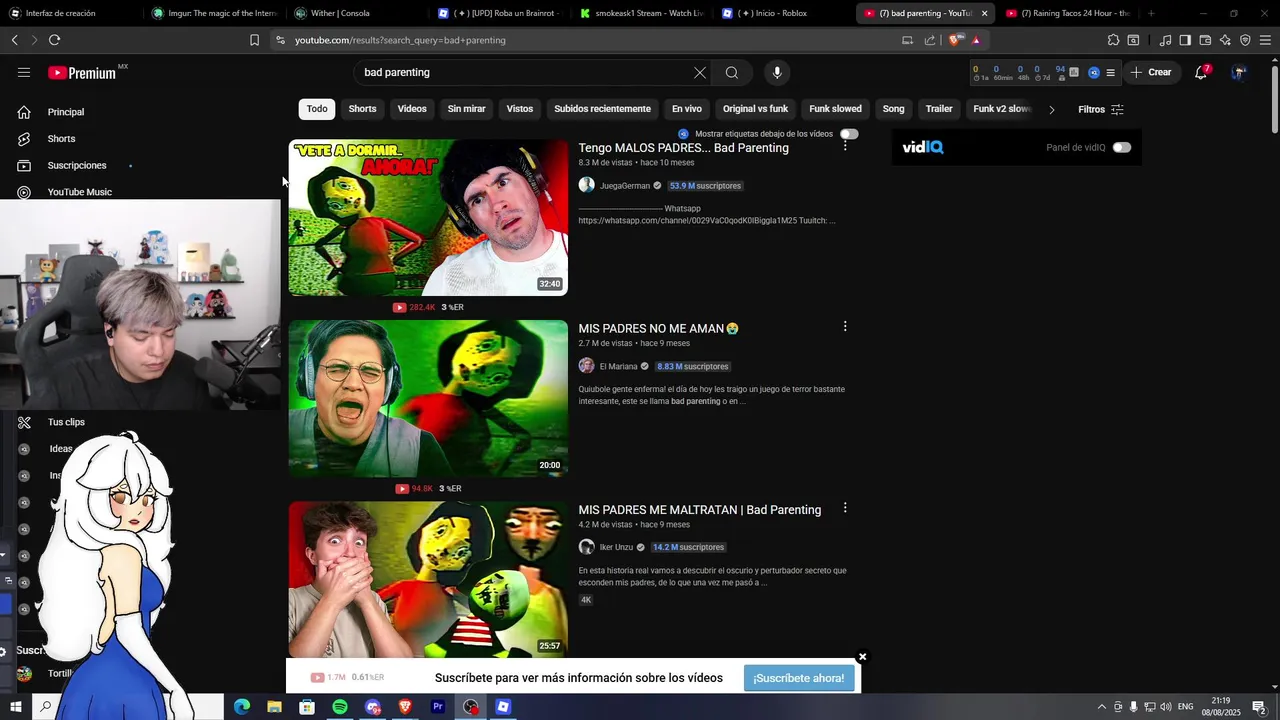Toggle the Panel de vidIQ switch

click(1122, 147)
